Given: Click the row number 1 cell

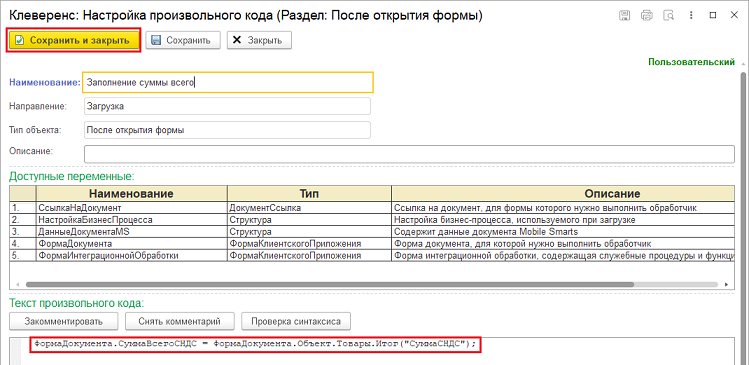Looking at the screenshot, I should point(22,208).
